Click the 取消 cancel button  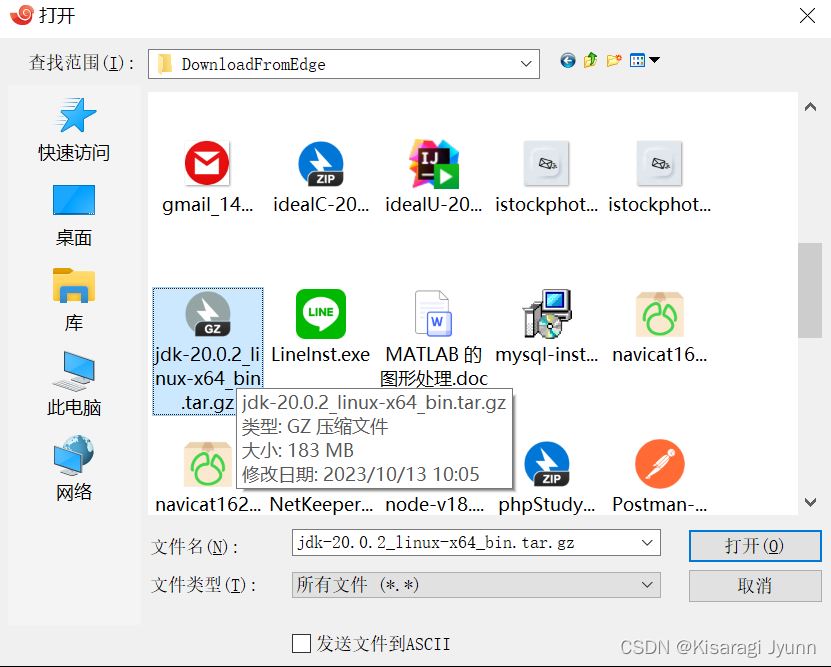(x=755, y=586)
